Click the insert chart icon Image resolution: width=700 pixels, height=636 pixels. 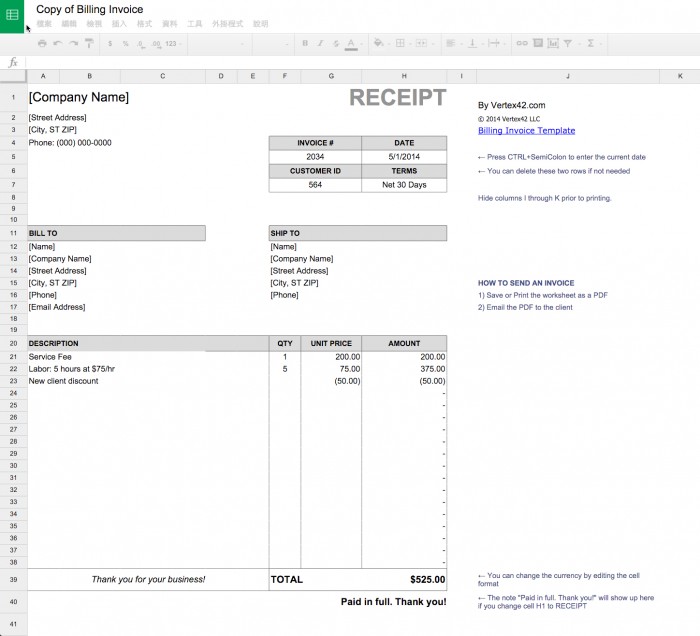[x=553, y=43]
